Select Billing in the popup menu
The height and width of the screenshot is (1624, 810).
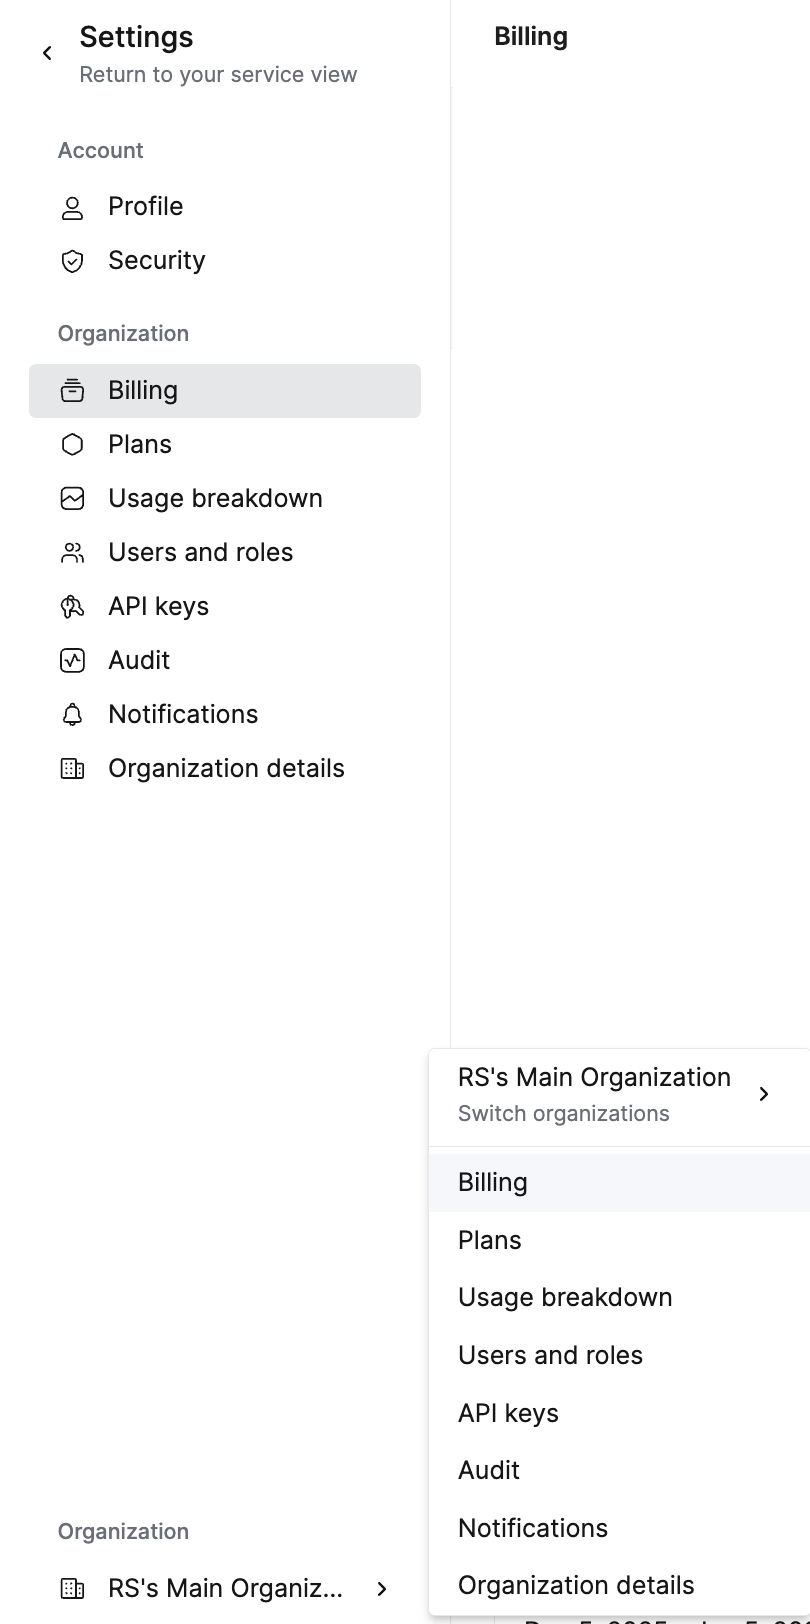(493, 1183)
